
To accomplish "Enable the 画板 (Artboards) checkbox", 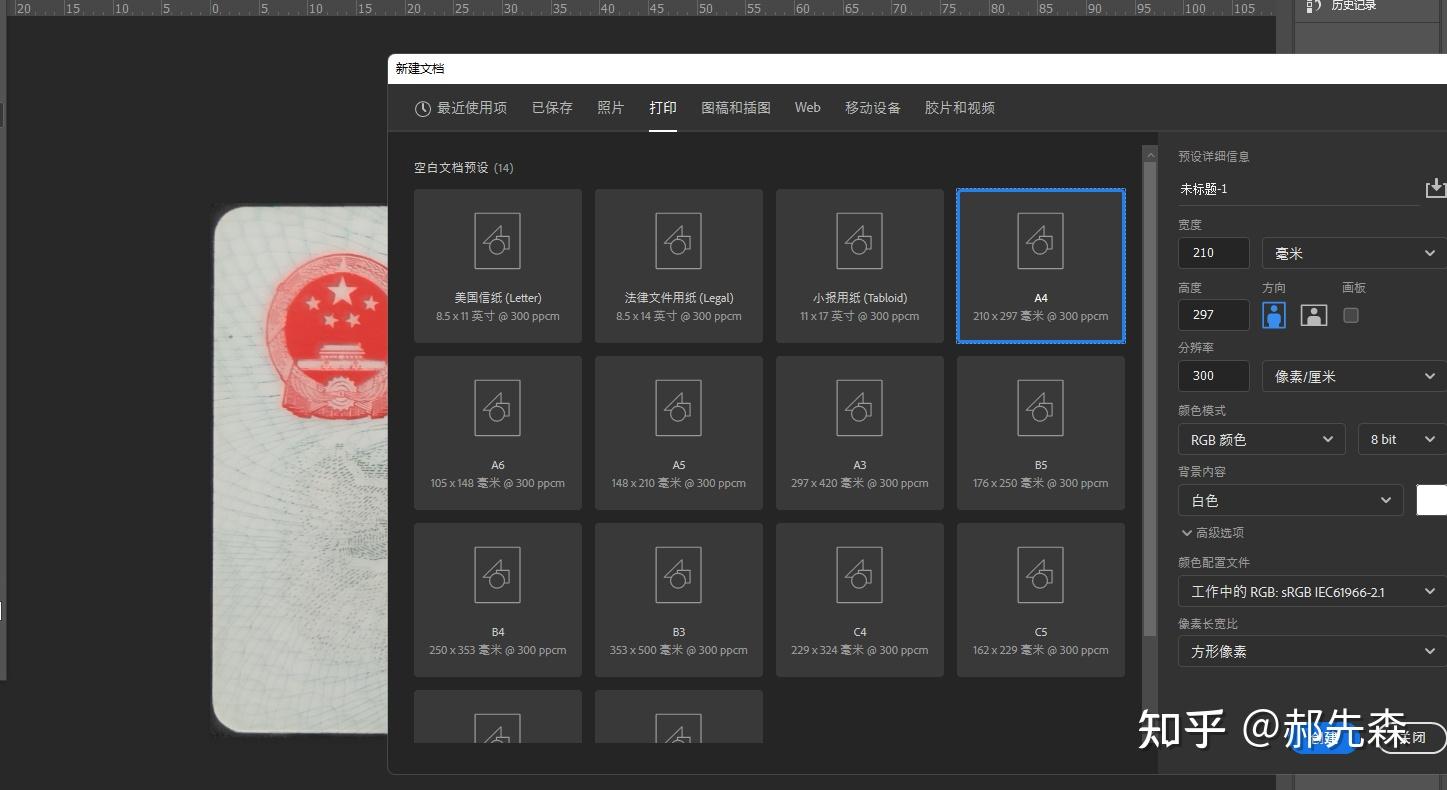I will tap(1351, 315).
